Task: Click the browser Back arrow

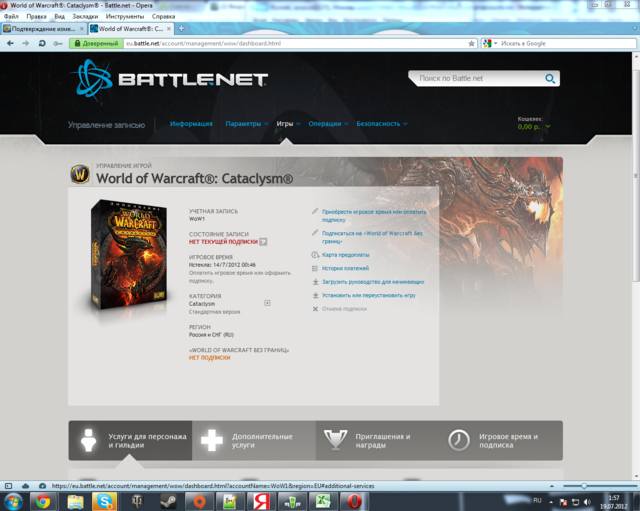Action: point(10,43)
